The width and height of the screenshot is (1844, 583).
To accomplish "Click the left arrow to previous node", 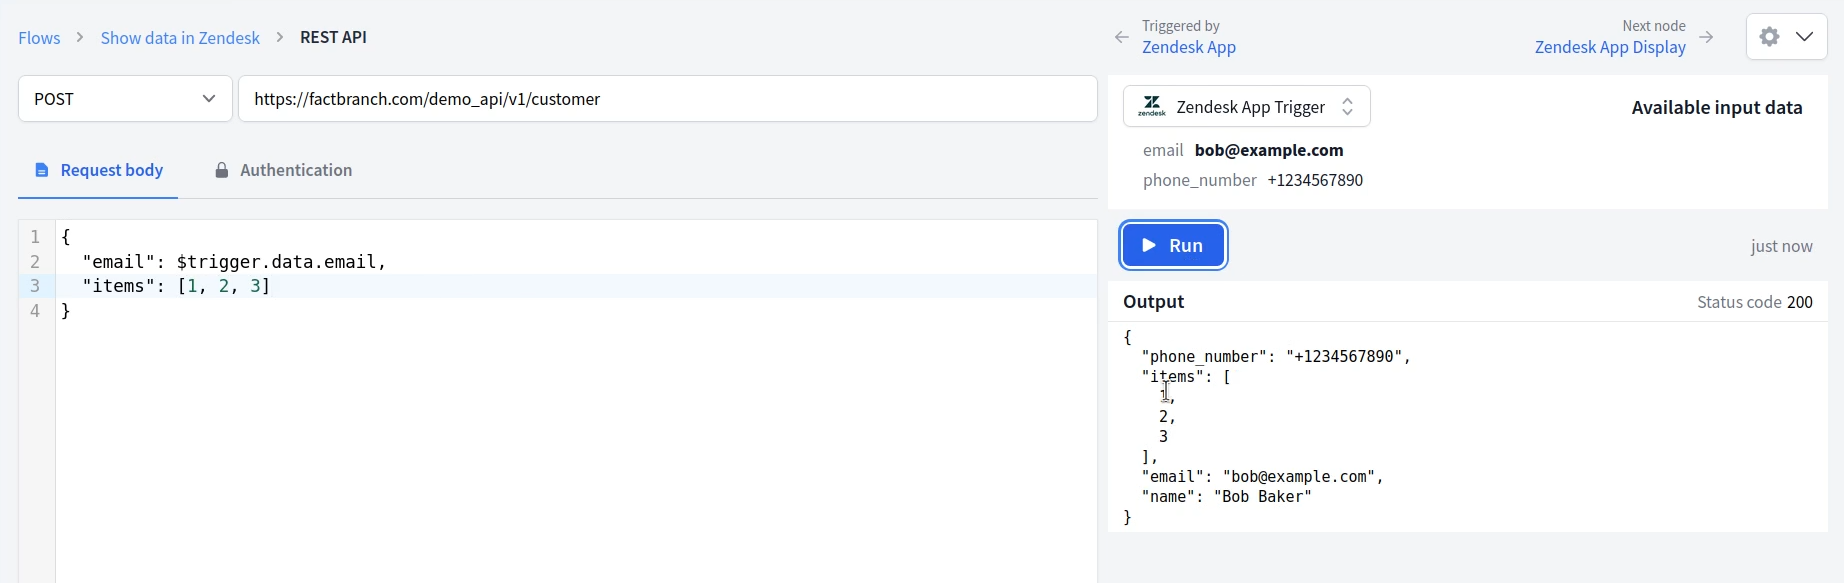I will [1122, 37].
